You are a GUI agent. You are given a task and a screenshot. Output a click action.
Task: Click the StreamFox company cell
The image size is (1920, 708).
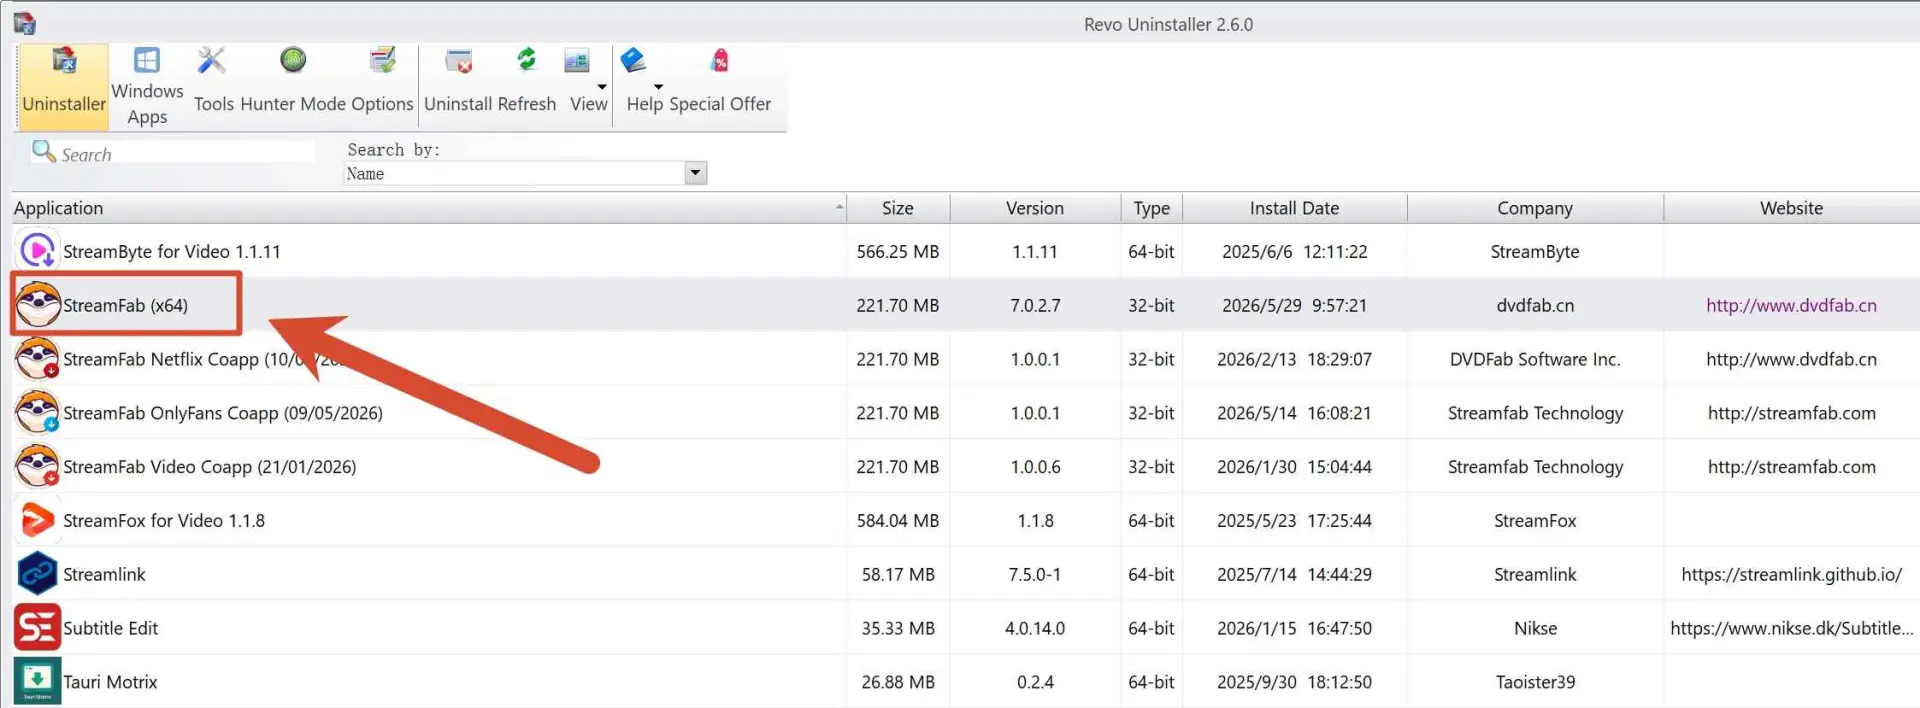1535,520
